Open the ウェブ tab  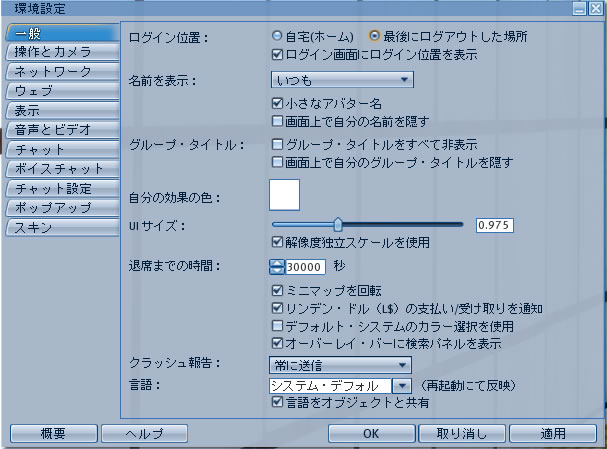tap(63, 91)
